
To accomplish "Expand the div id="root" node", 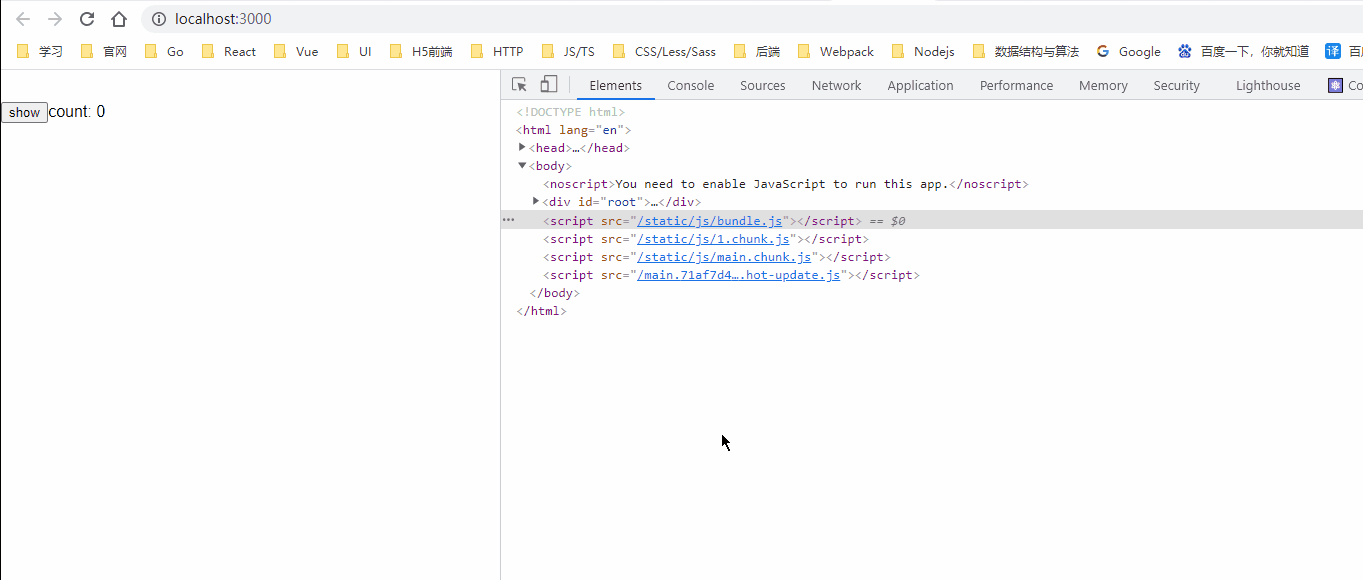I will click(x=536, y=201).
